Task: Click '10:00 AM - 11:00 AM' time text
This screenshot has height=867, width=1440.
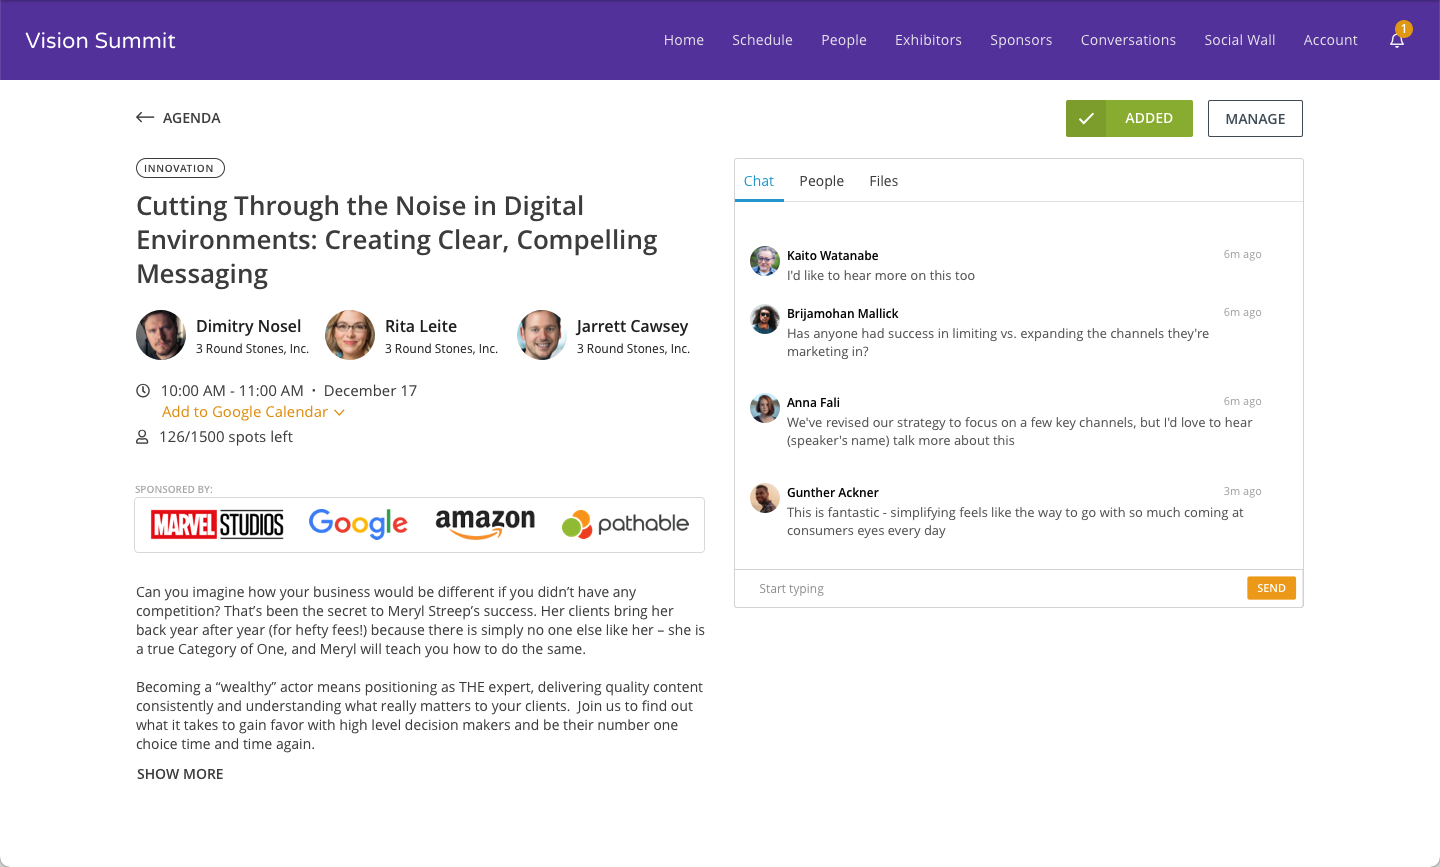Action: [232, 391]
